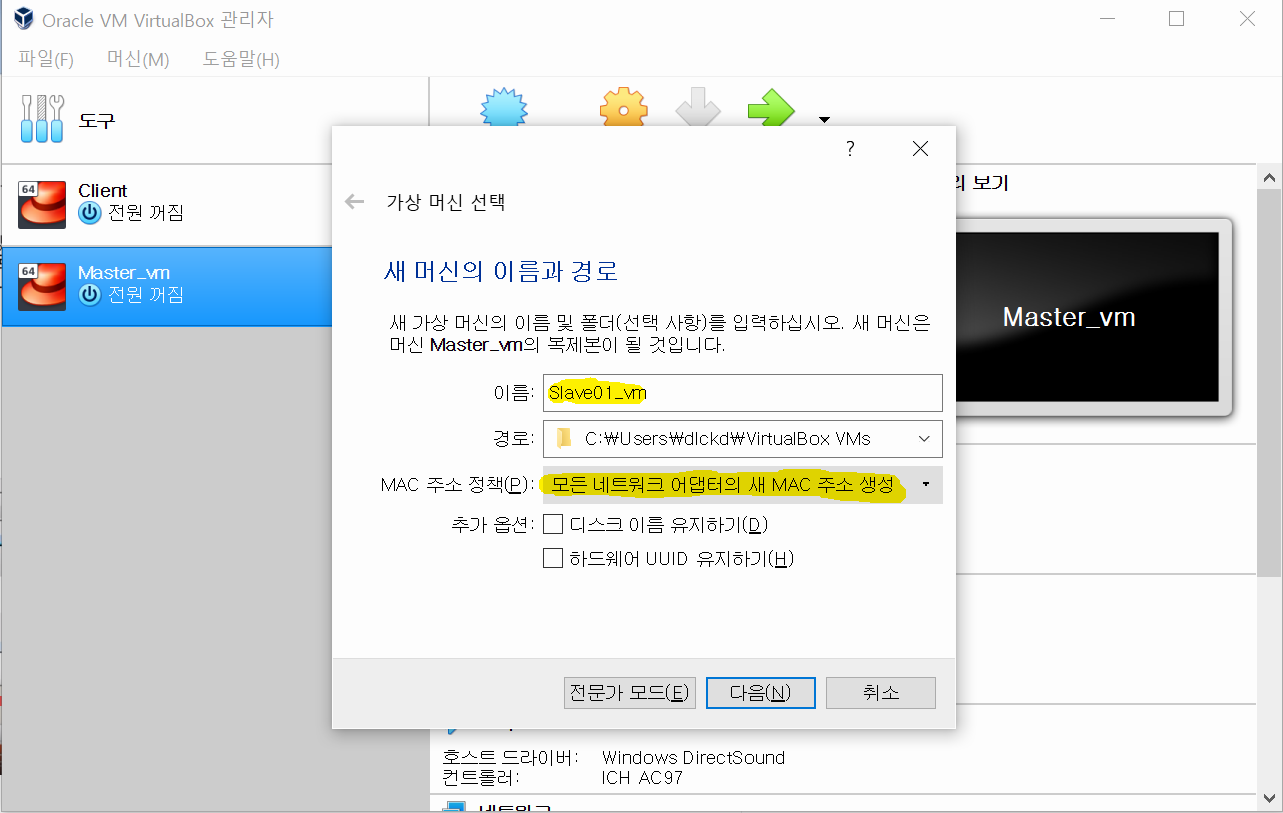
Task: Select the Client entry text in VM list
Action: [x=103, y=190]
